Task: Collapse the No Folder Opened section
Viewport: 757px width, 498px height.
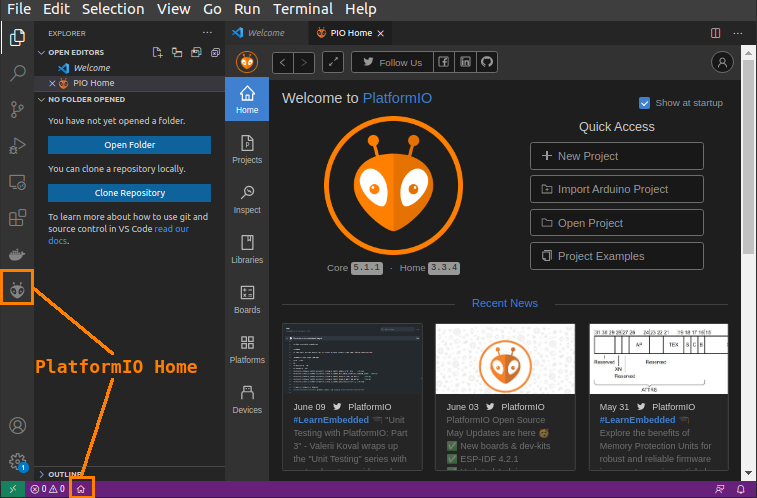Action: 42,99
